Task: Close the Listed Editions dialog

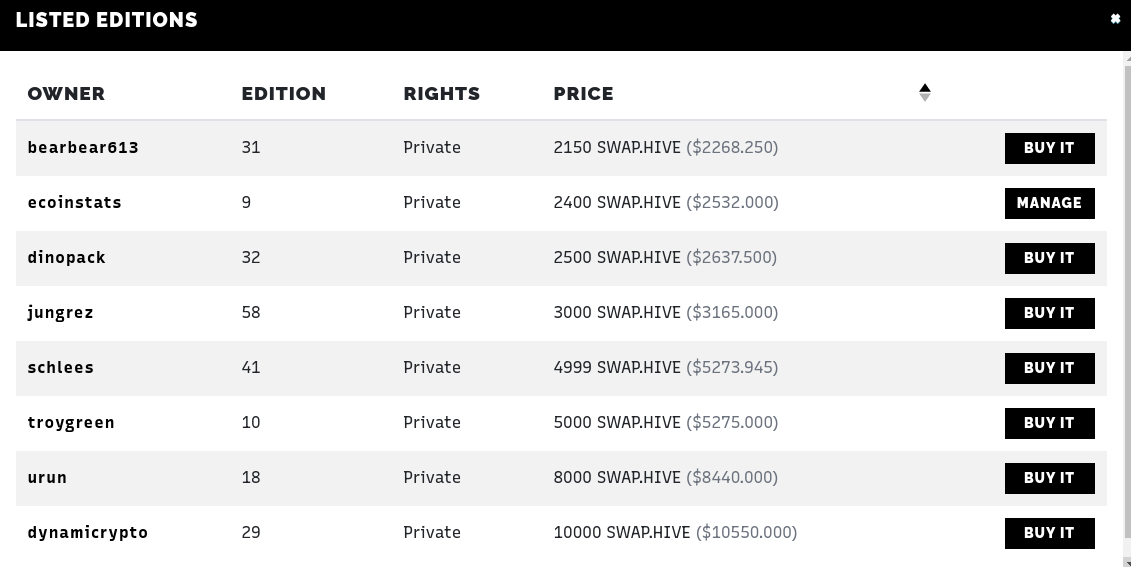Action: tap(1115, 19)
